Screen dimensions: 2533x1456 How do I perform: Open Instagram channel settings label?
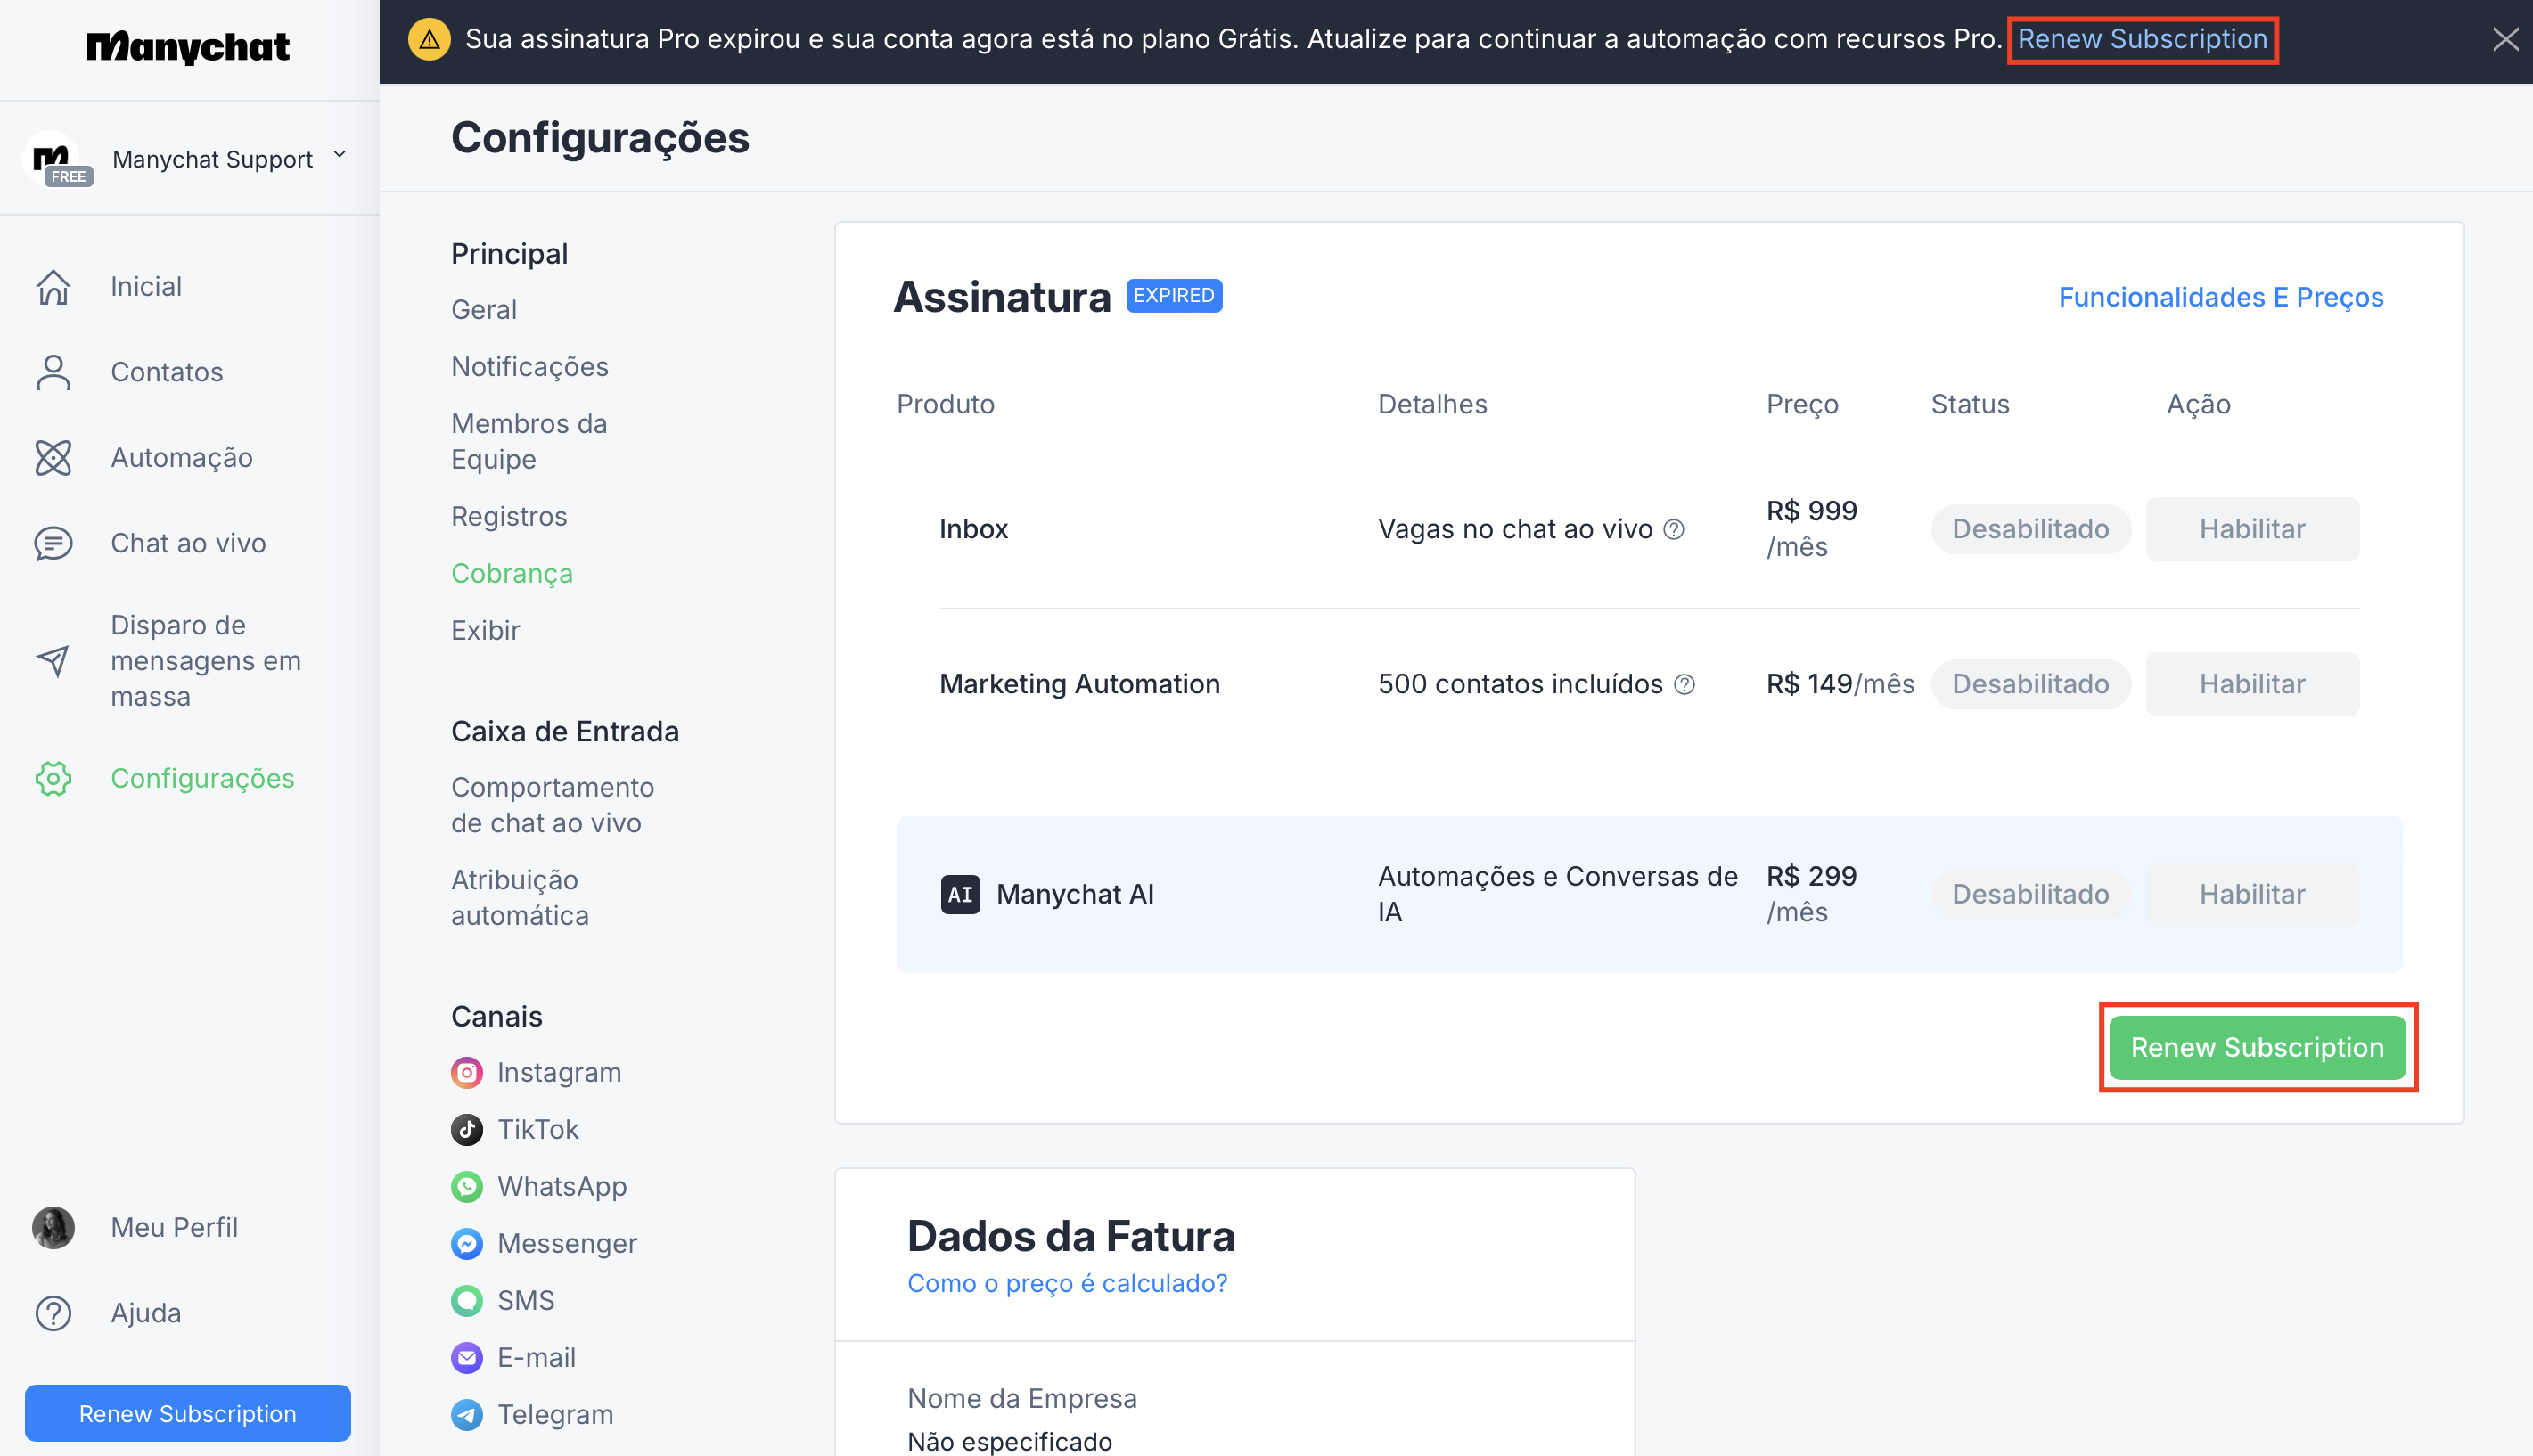click(559, 1073)
